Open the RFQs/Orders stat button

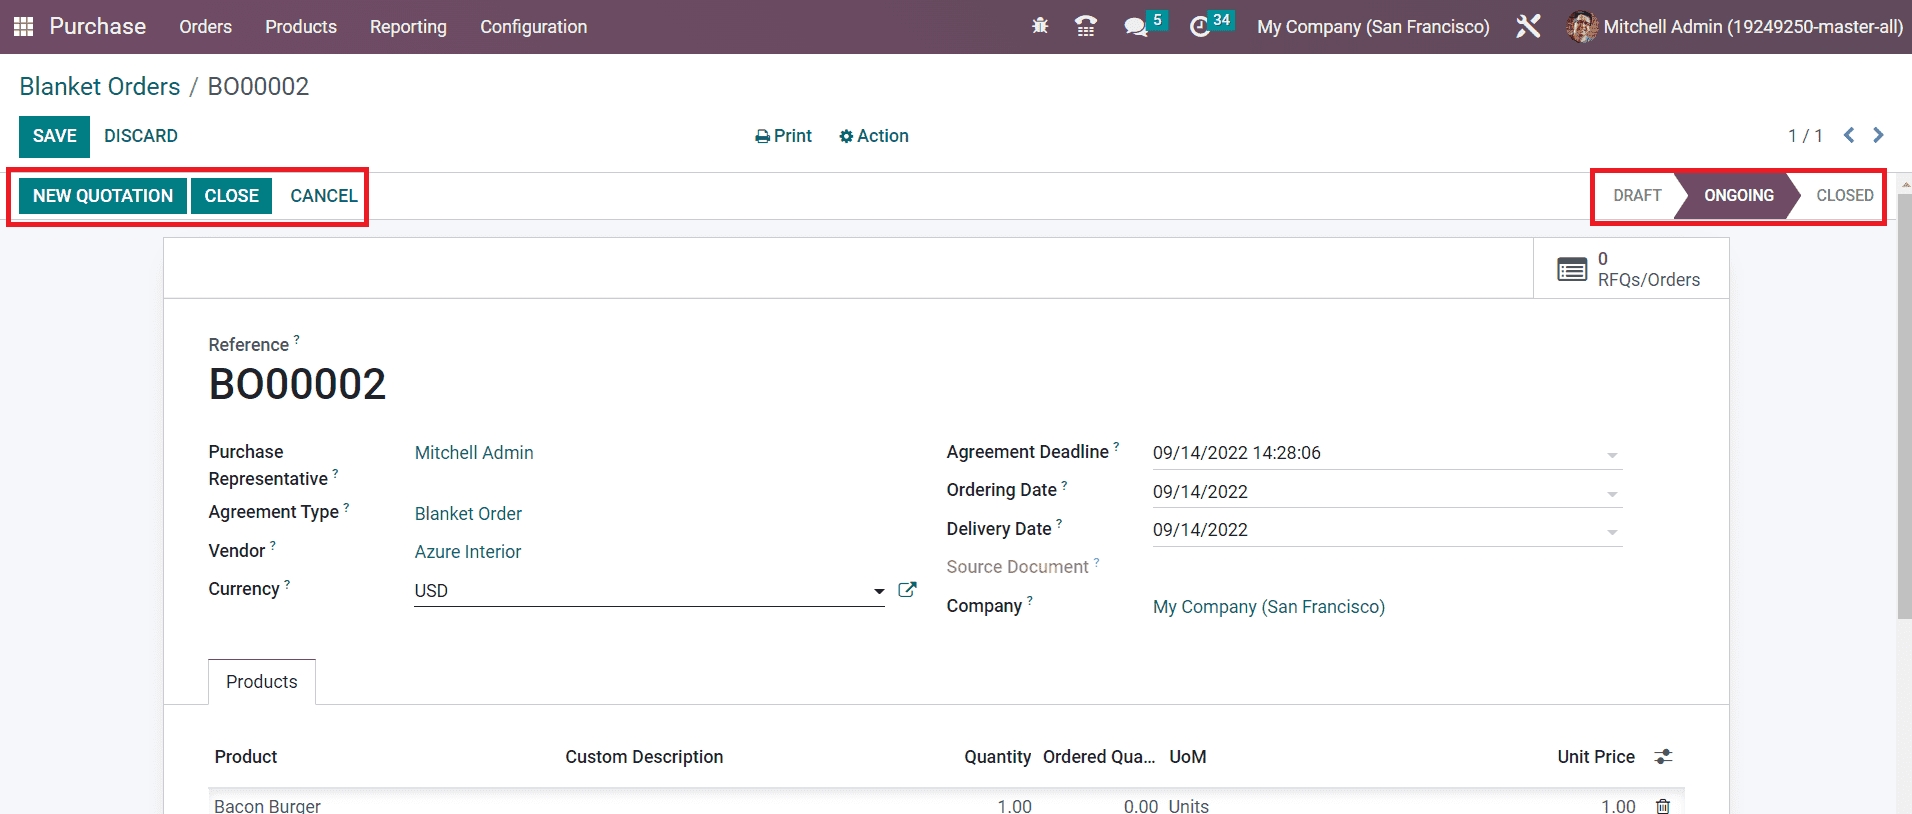(1630, 269)
